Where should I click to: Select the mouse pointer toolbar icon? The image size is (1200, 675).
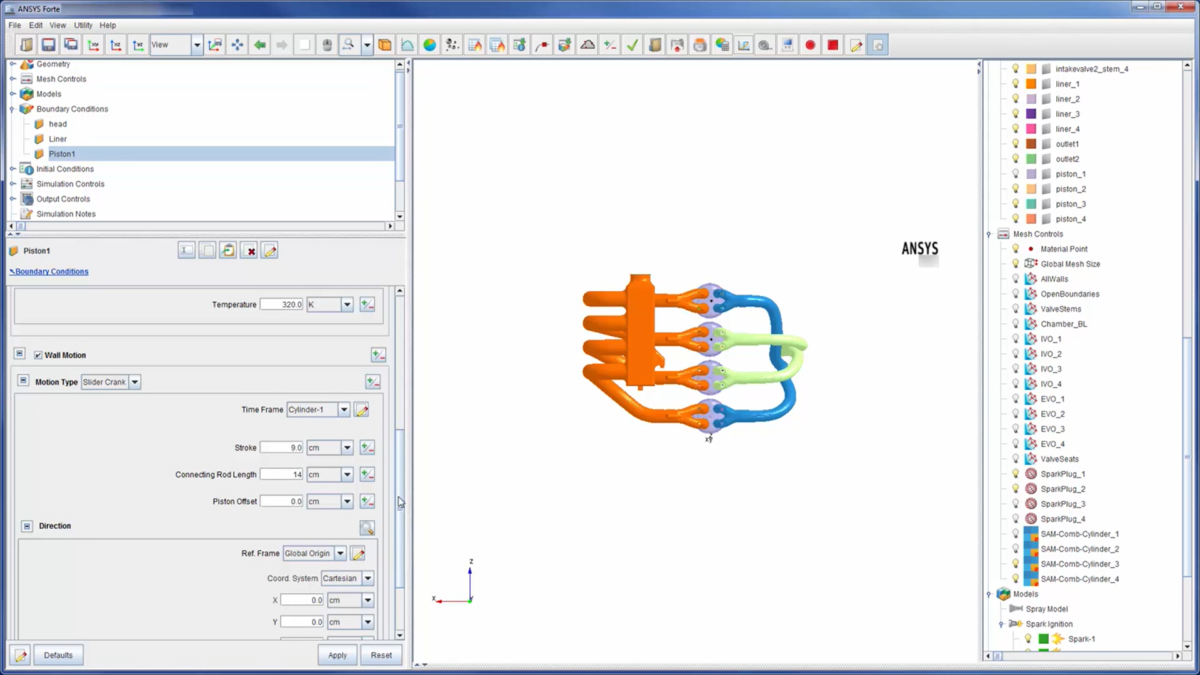pyautogui.click(x=326, y=45)
